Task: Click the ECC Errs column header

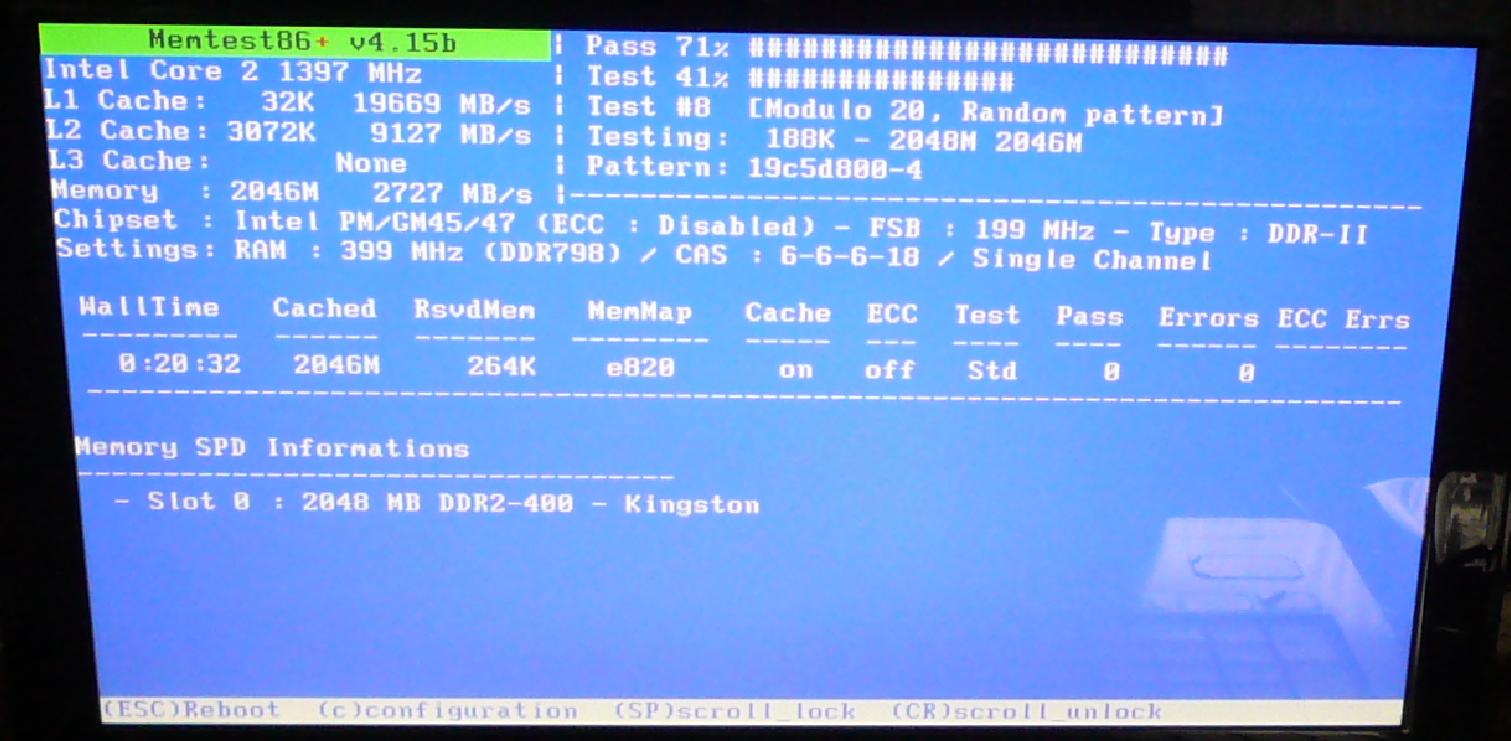Action: 1343,320
